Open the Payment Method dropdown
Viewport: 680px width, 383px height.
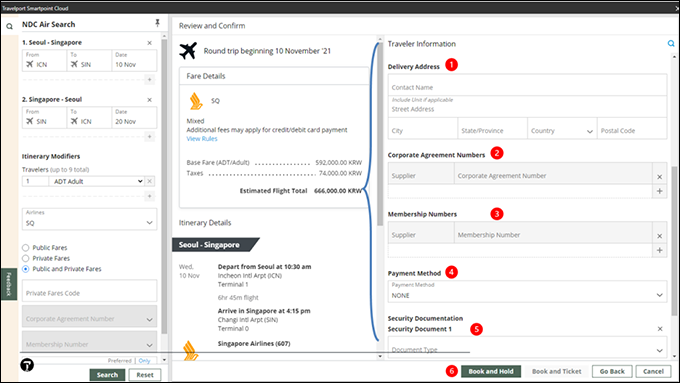(527, 291)
